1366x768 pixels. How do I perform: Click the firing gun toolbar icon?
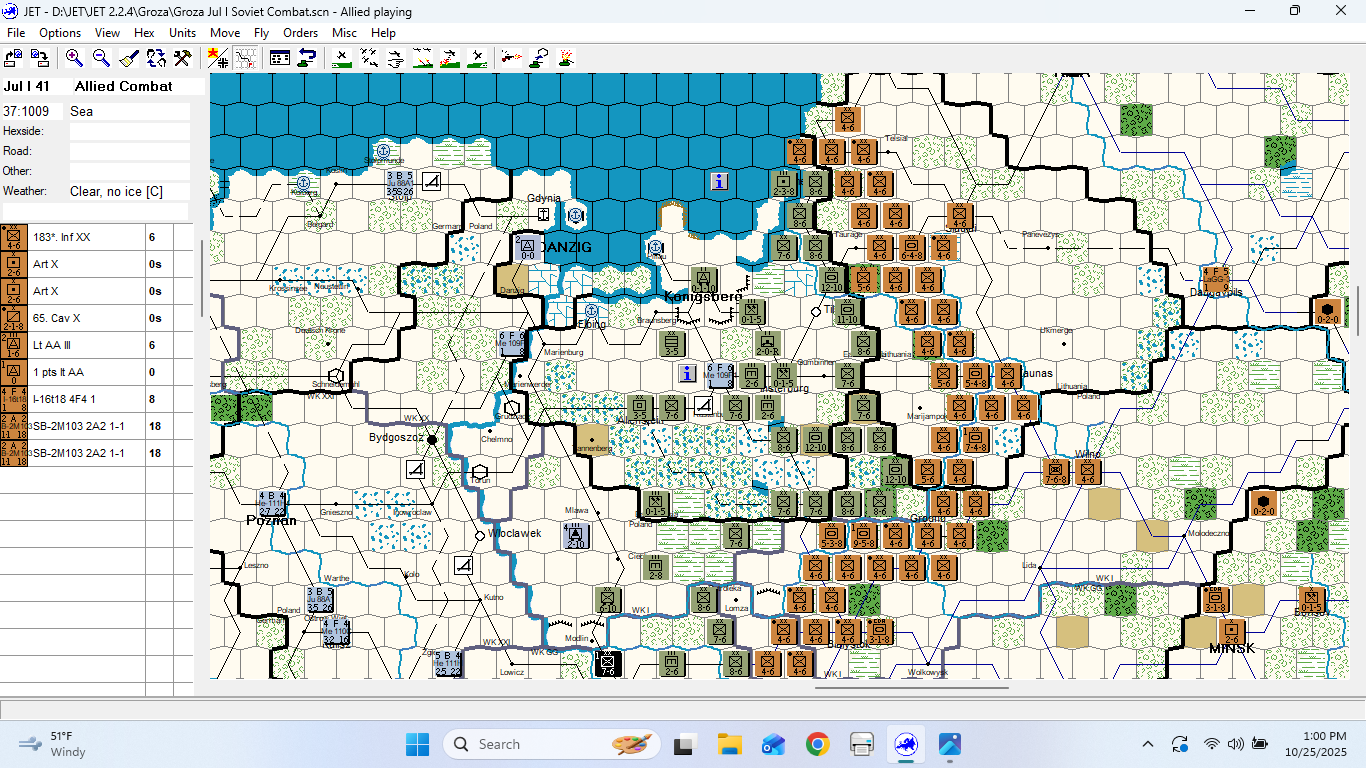click(x=512, y=58)
